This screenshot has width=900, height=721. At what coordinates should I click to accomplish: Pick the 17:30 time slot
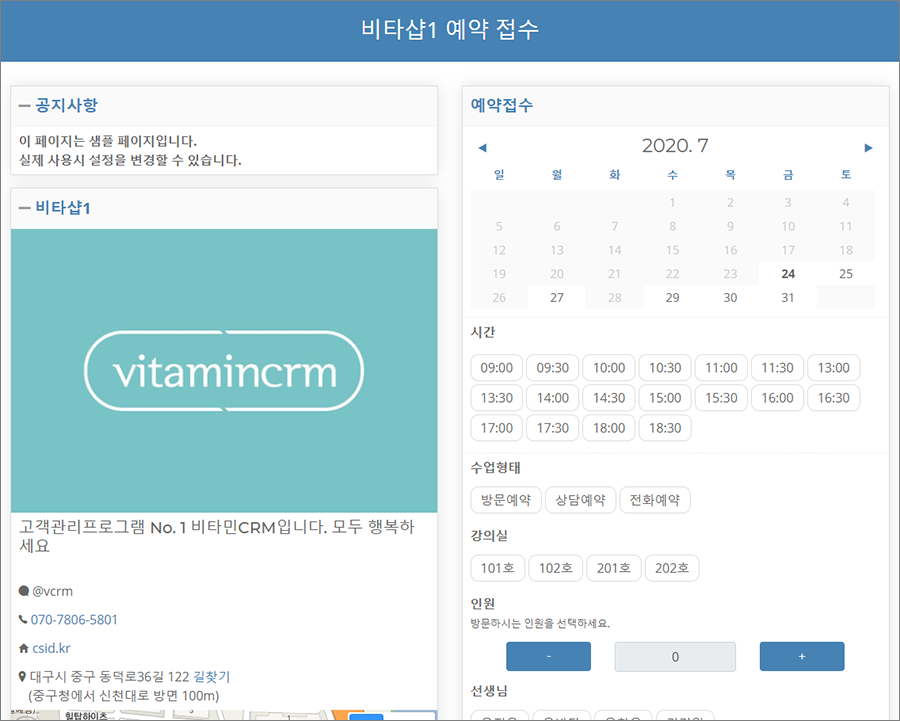point(553,428)
